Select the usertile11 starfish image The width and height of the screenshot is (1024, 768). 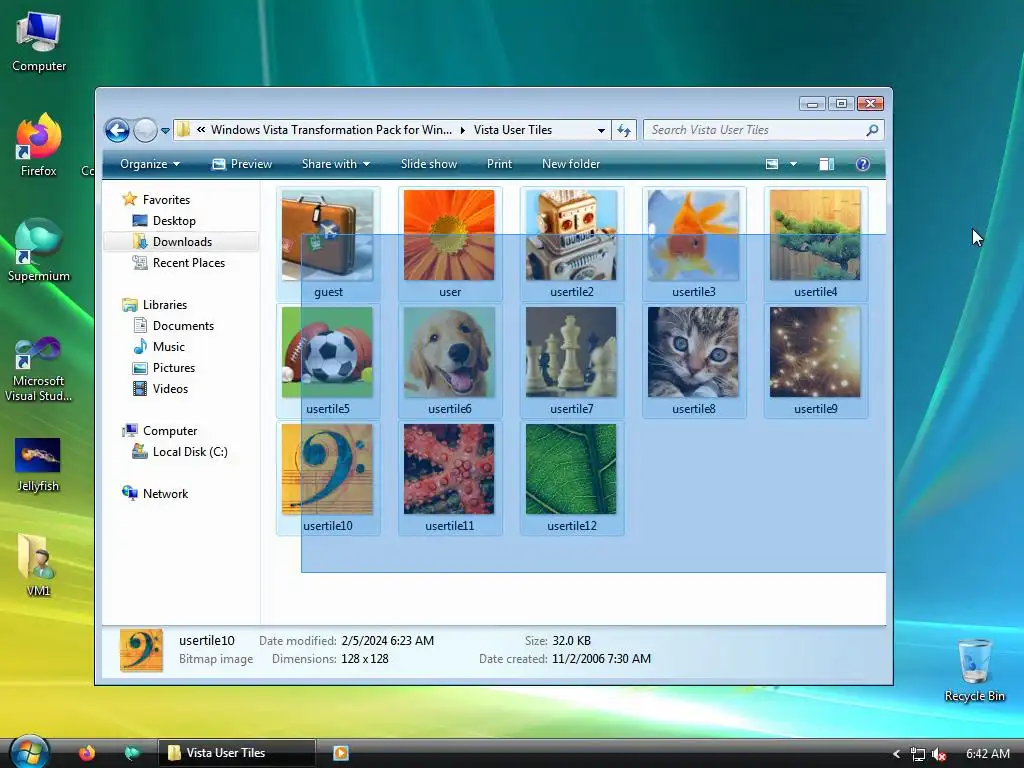pyautogui.click(x=449, y=470)
